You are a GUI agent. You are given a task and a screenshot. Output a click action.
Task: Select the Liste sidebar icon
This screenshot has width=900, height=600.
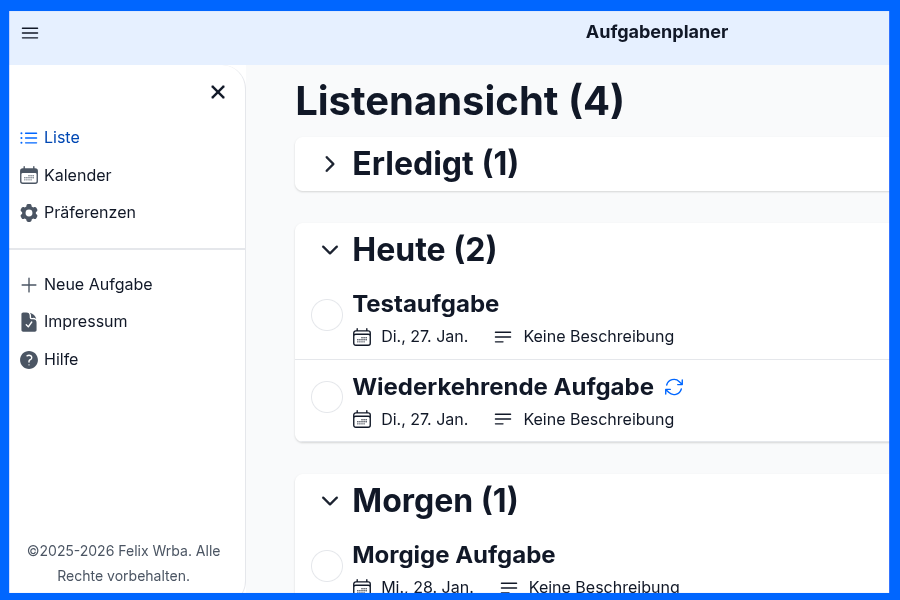(27, 137)
